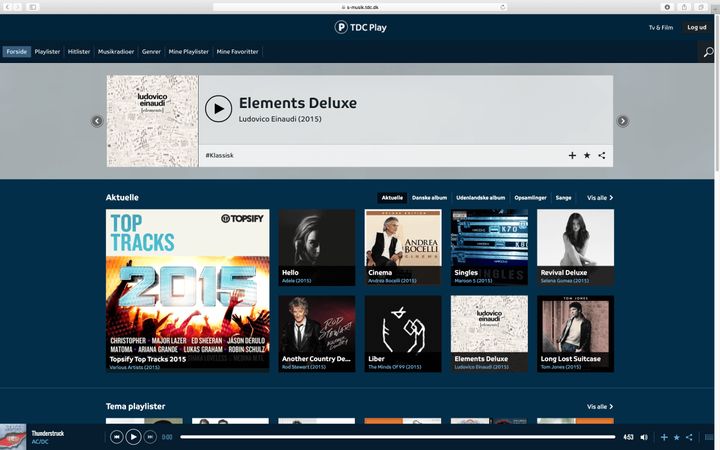The height and width of the screenshot is (450, 720).
Task: Share Elements Deluxe from the banner
Action: pyautogui.click(x=602, y=156)
